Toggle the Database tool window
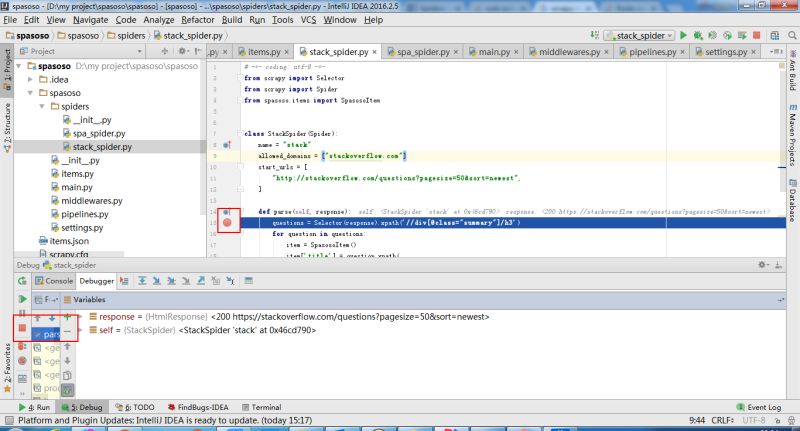Screen dimensions: 800x431 [x=792, y=200]
